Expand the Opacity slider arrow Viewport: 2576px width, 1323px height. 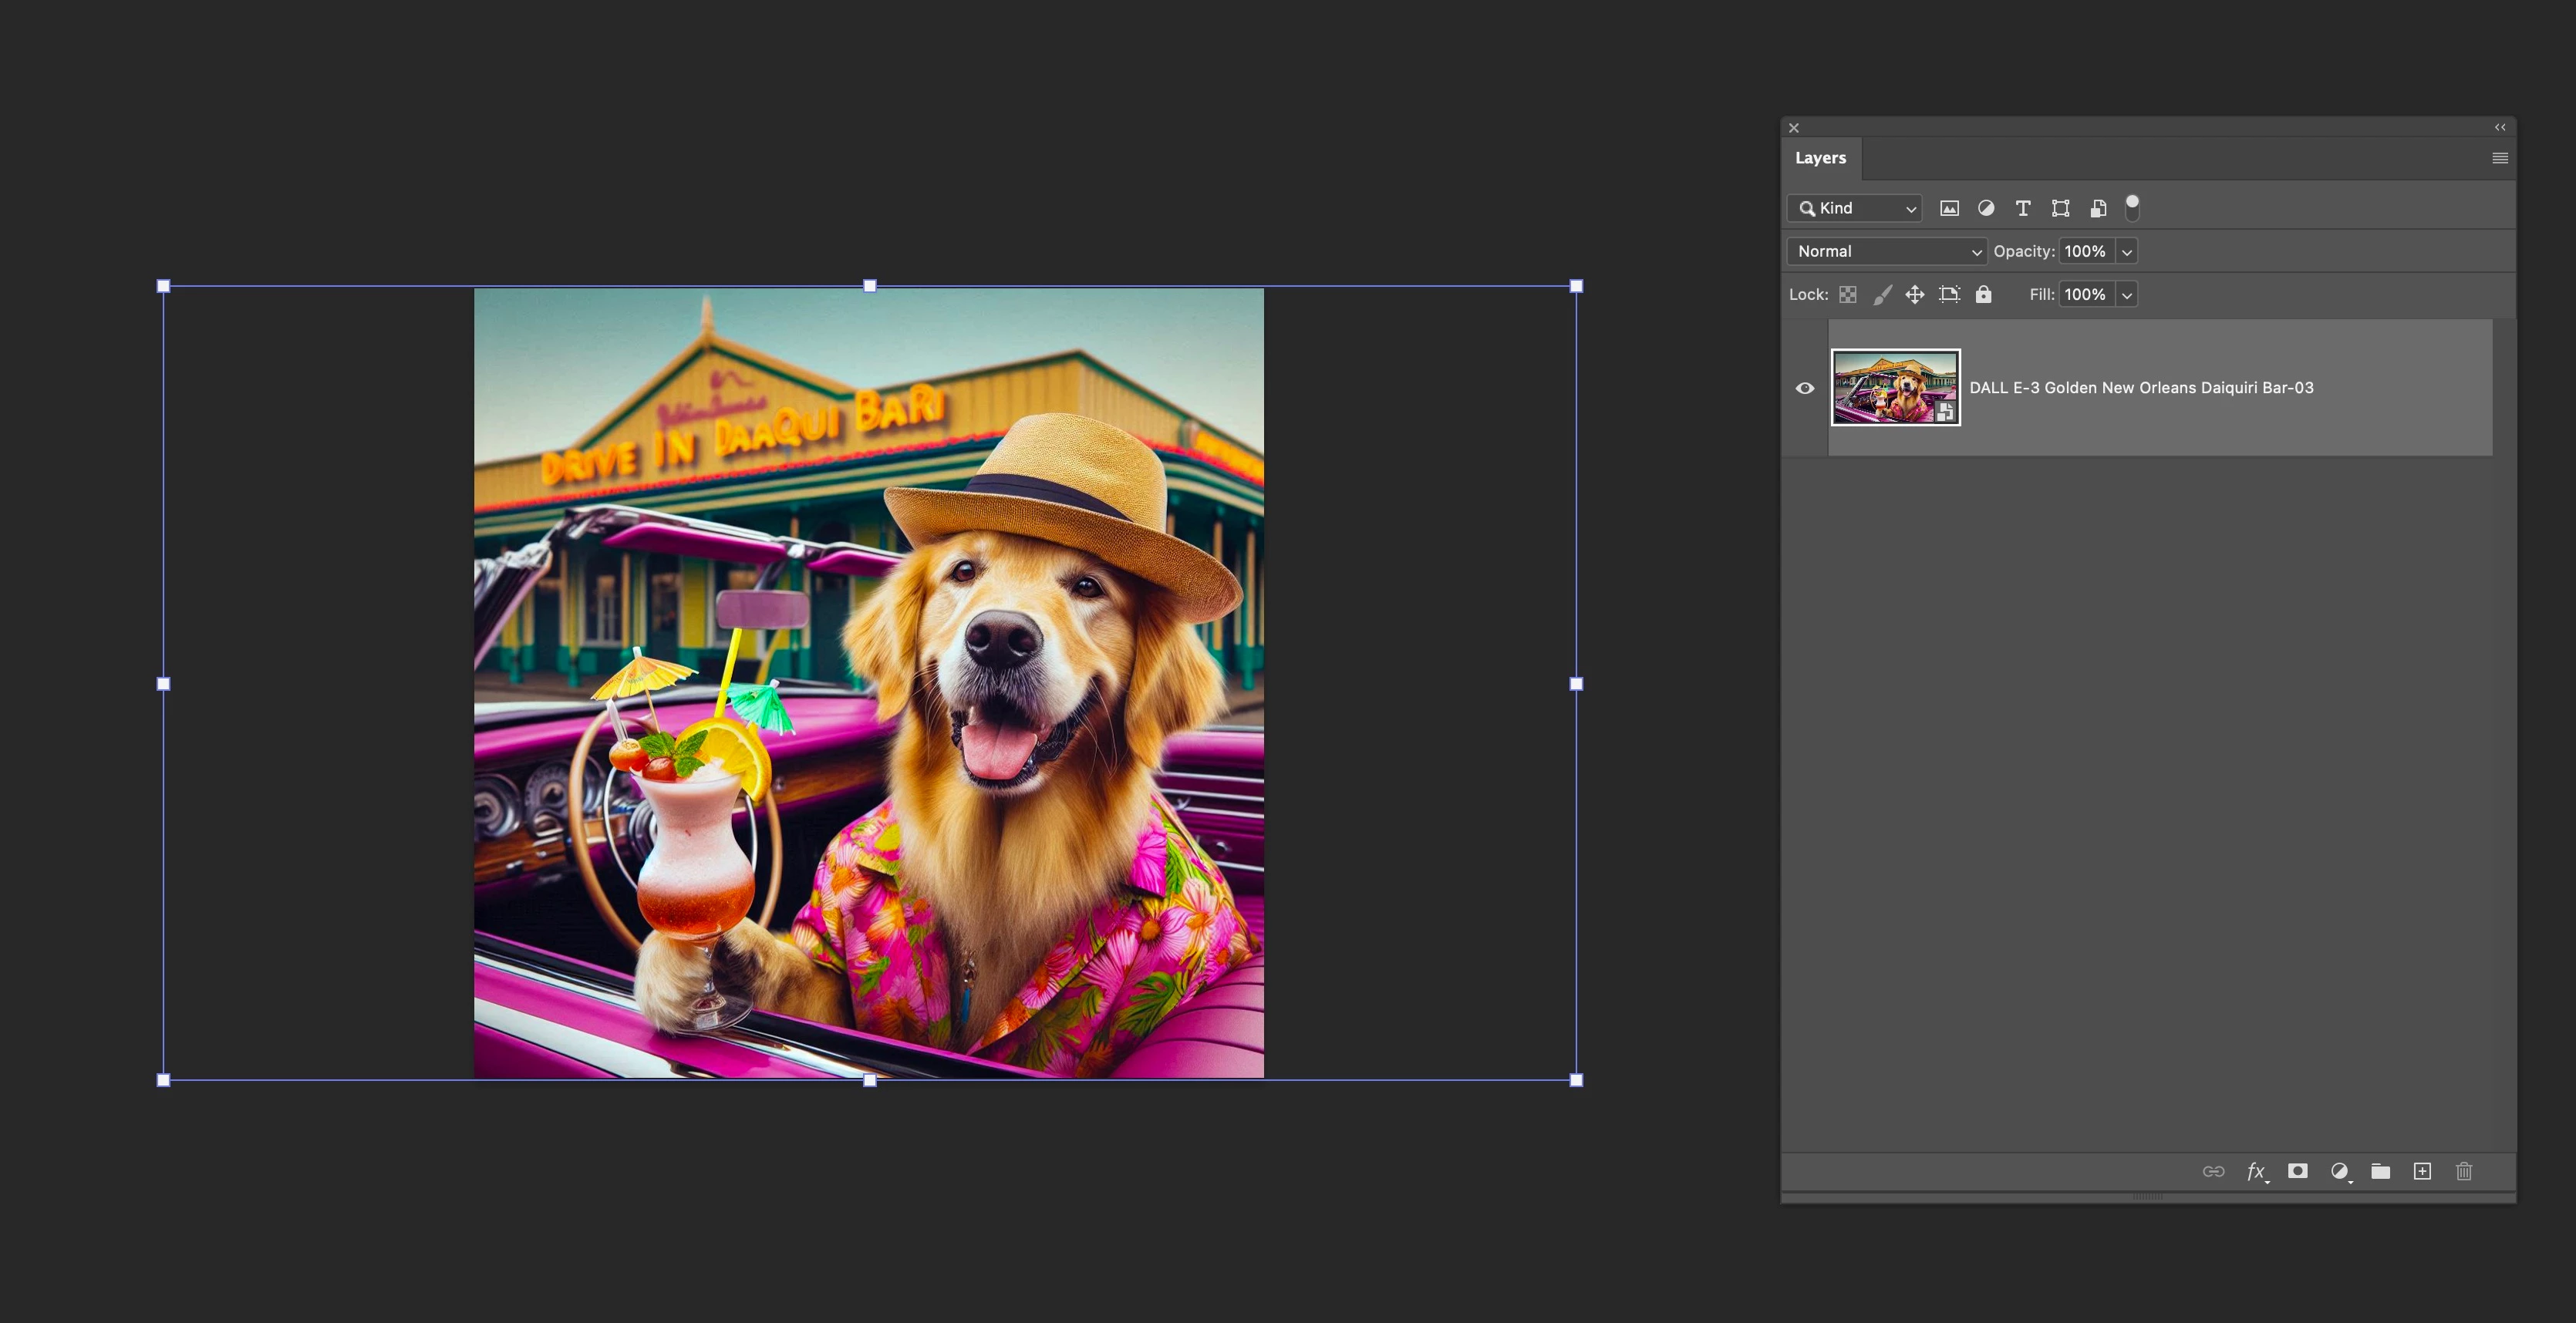coord(2127,251)
